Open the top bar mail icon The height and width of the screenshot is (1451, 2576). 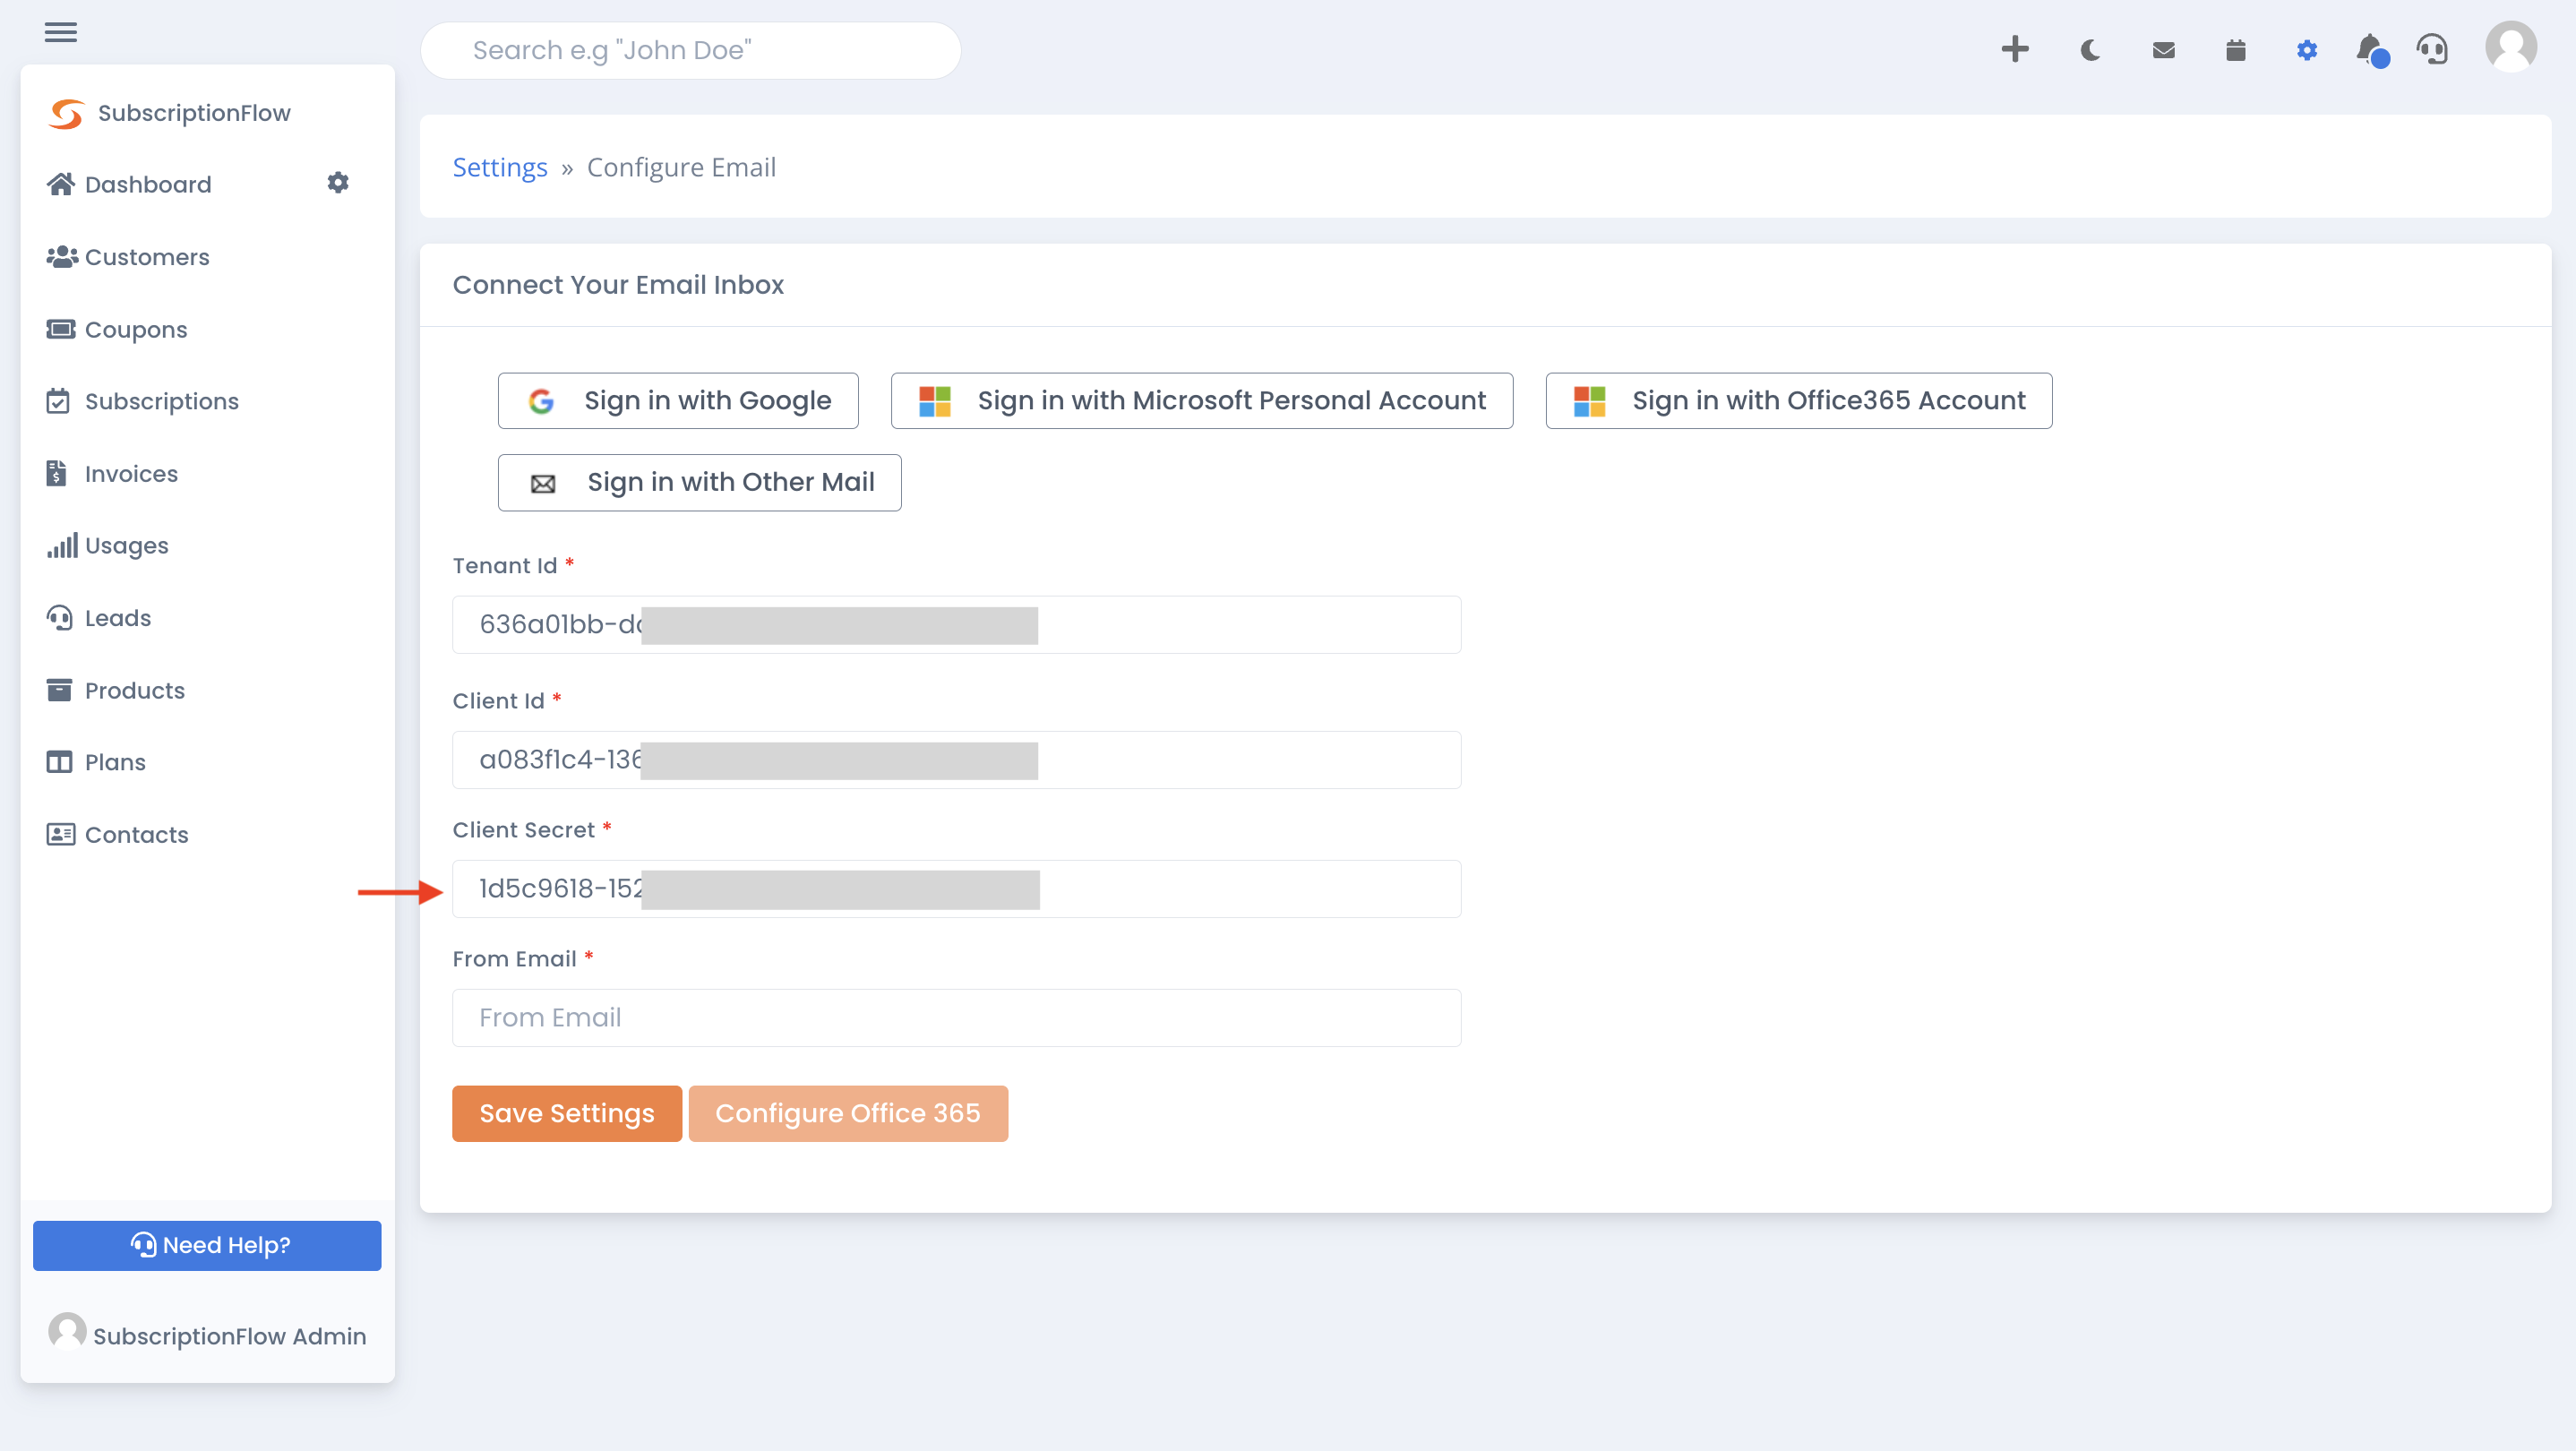click(2163, 50)
